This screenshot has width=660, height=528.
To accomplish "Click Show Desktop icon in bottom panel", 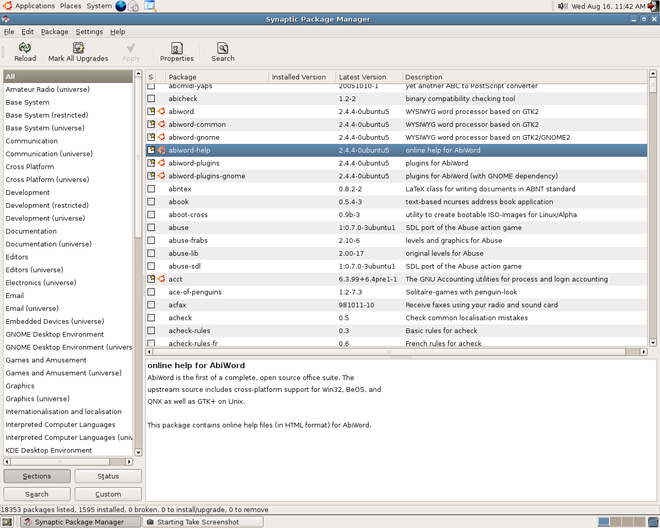I will tap(7, 522).
